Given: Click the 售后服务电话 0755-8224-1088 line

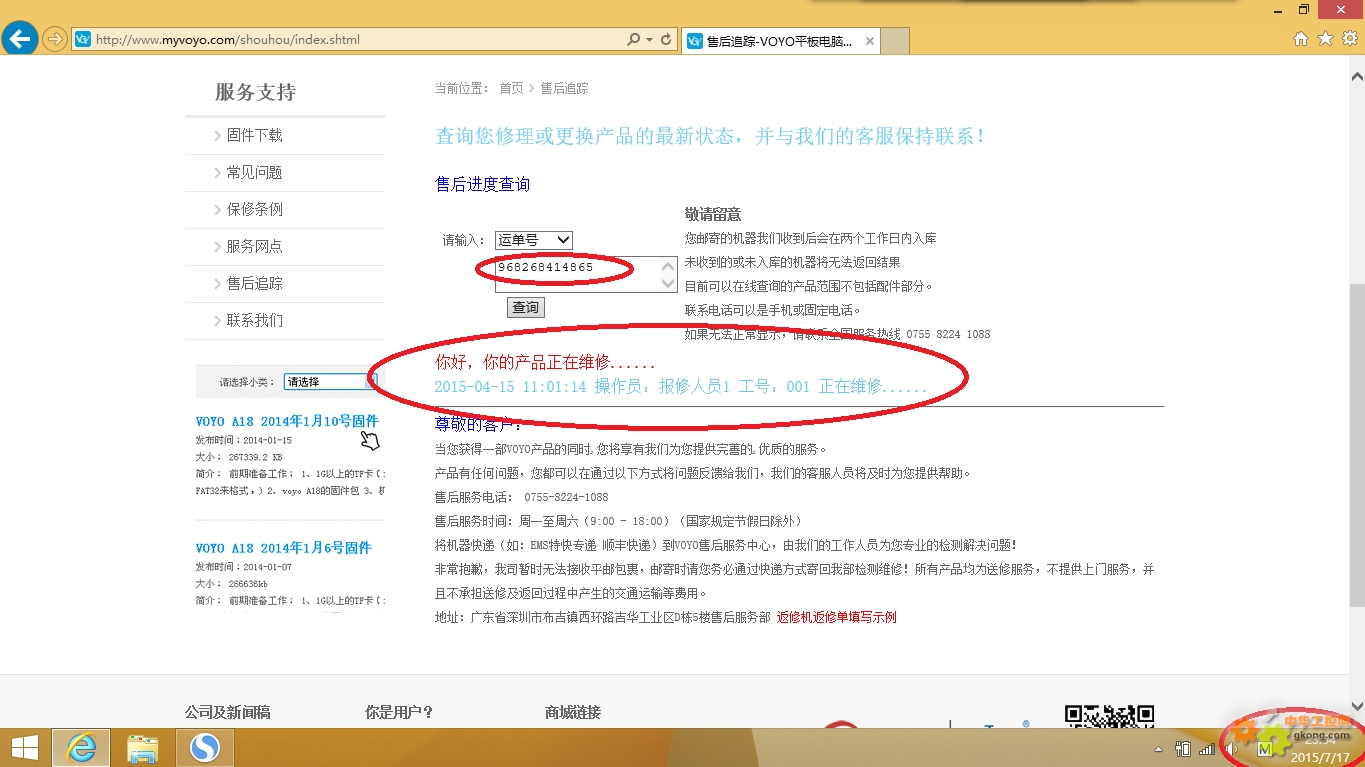Looking at the screenshot, I should 521,497.
